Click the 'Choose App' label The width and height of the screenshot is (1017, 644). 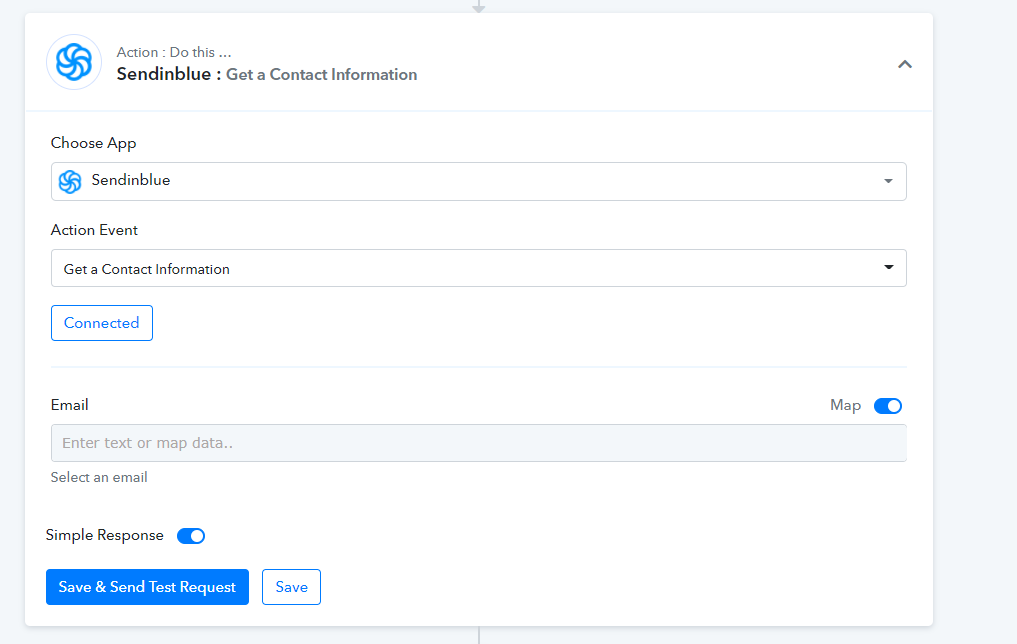pyautogui.click(x=93, y=143)
